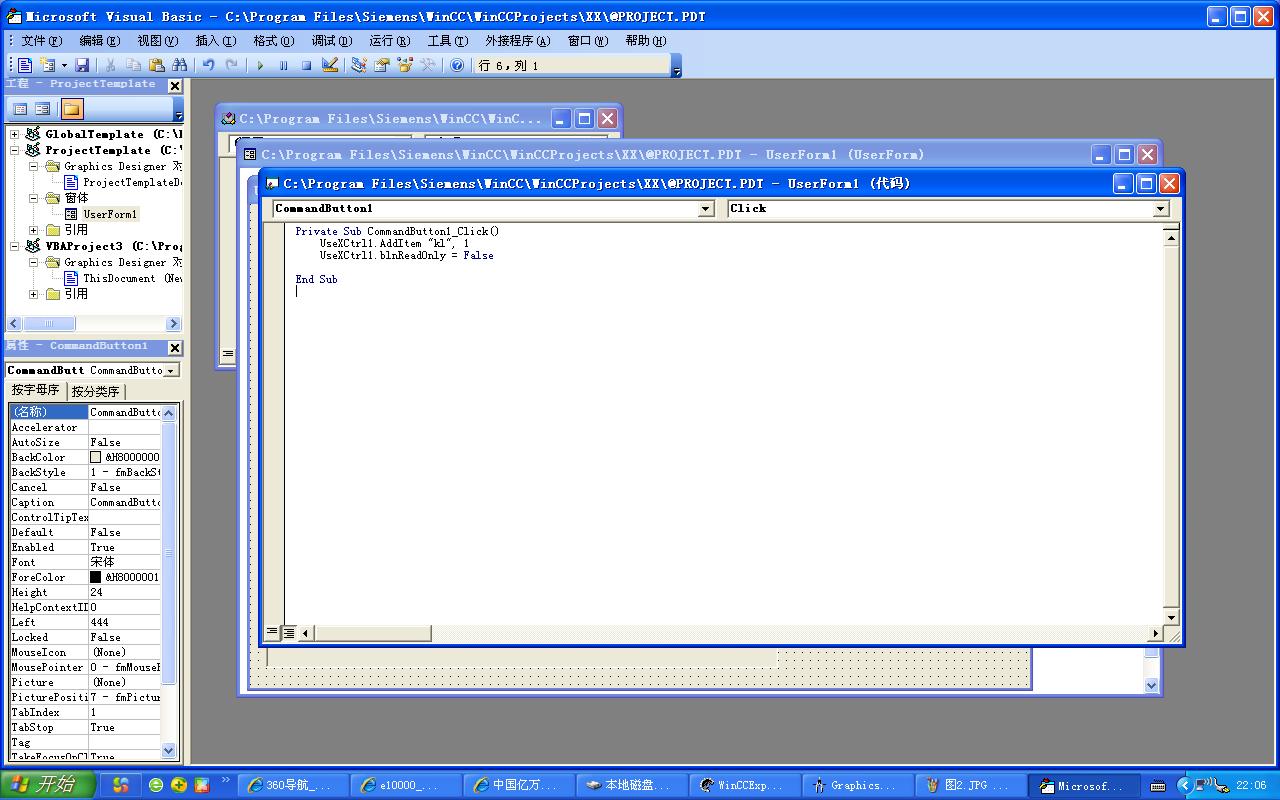Click the properties list scroll-down arrow
The height and width of the screenshot is (800, 1280).
click(168, 750)
